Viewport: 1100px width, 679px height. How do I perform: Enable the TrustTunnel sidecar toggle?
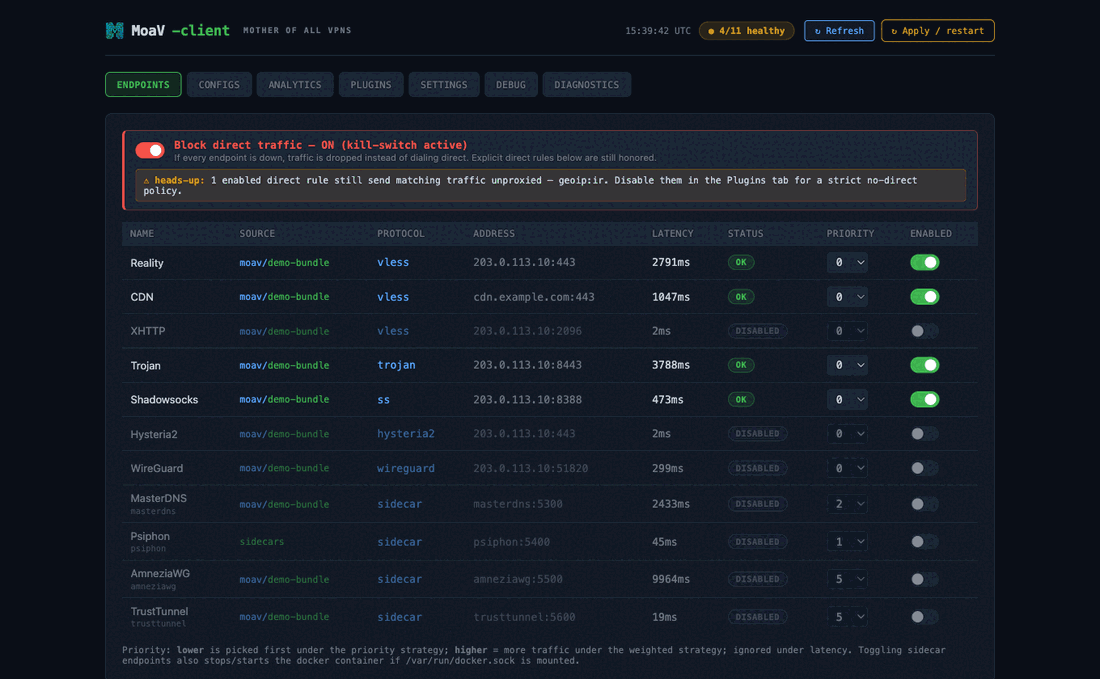[x=924, y=617]
